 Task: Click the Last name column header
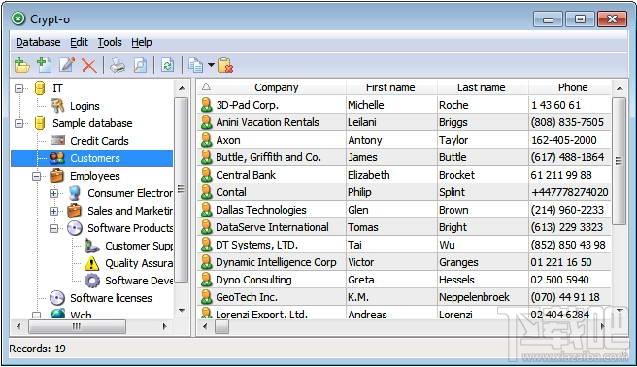(482, 87)
